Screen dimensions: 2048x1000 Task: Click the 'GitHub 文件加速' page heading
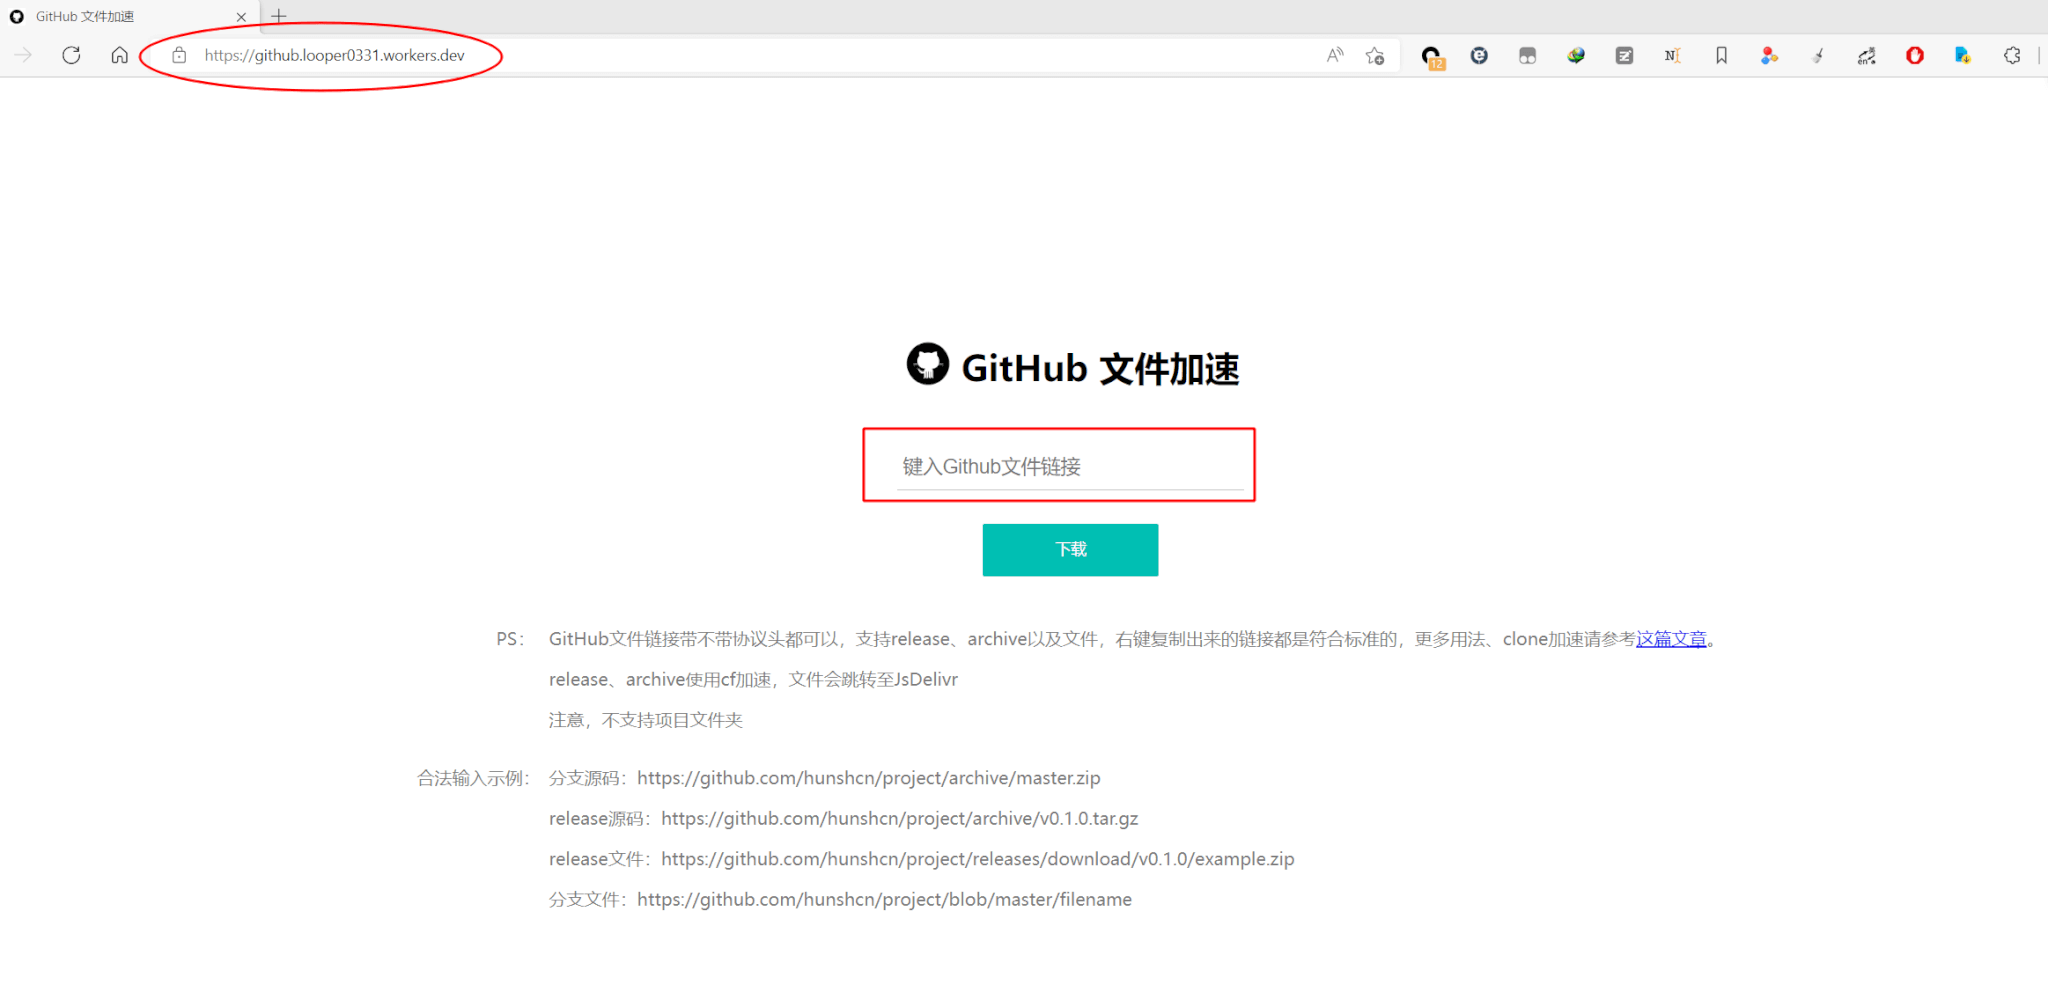click(1100, 369)
